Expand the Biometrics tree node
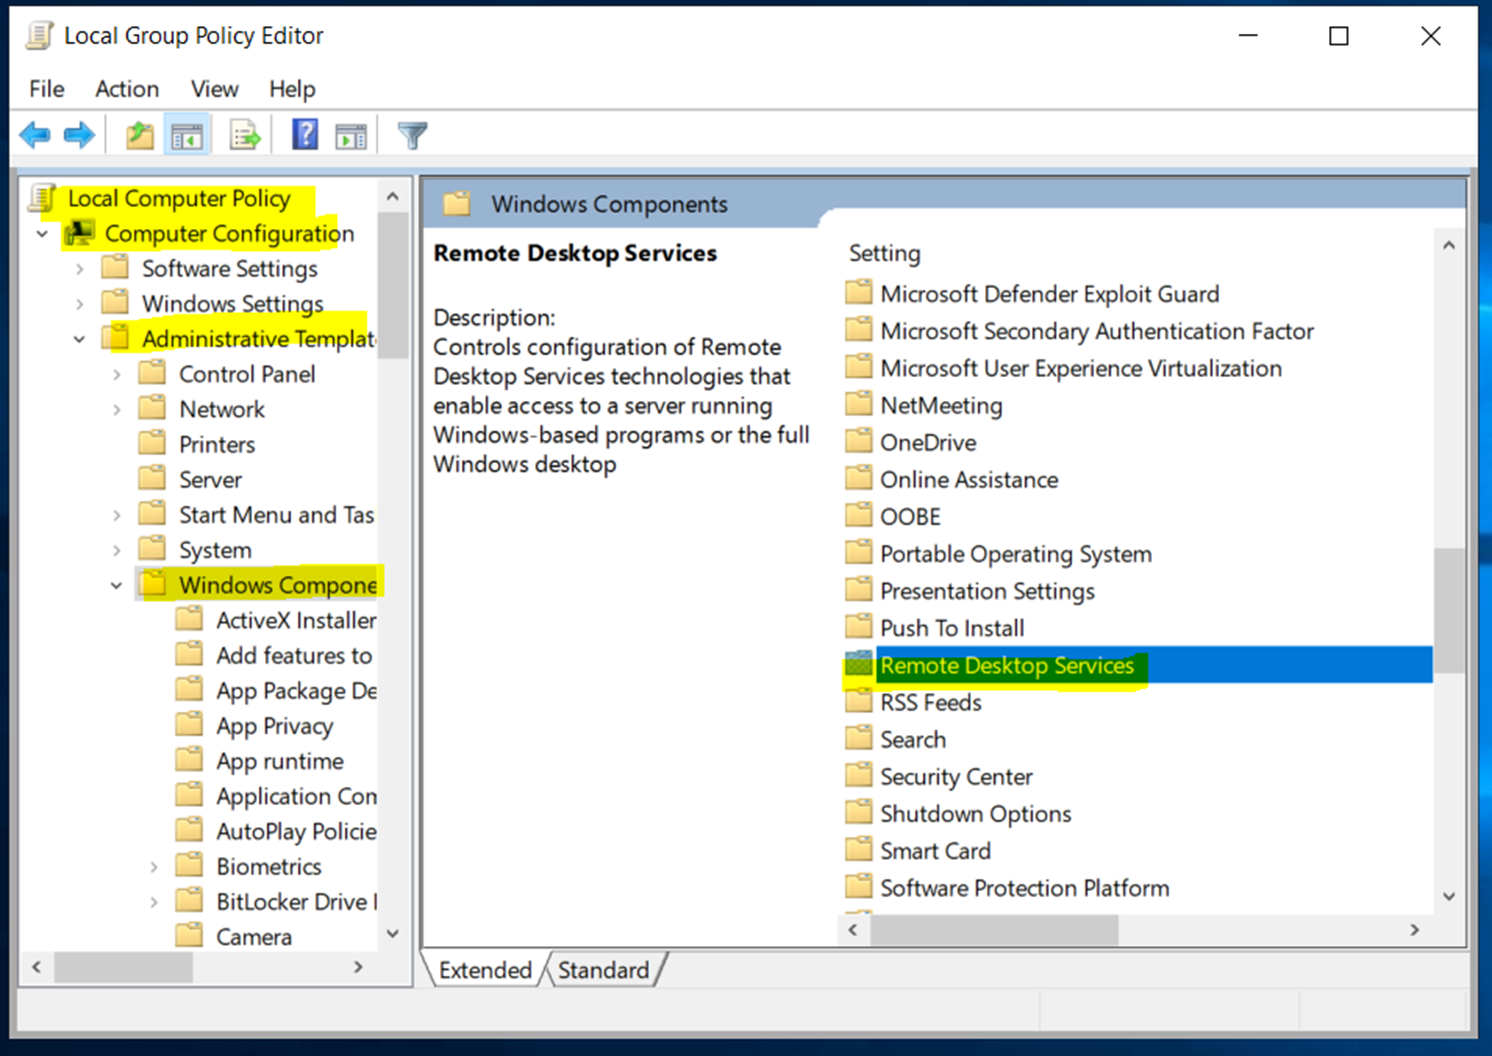Screen dimensions: 1492x1056 click(153, 867)
